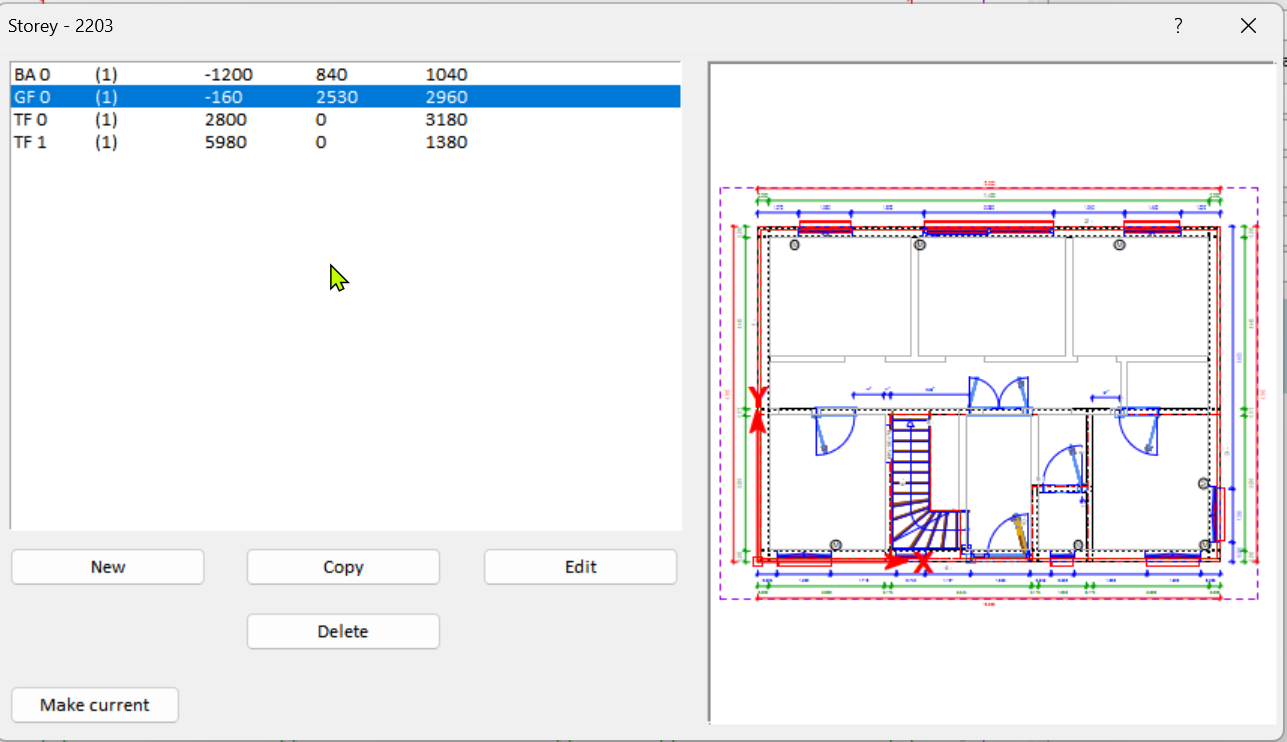Click the red arrows marker on left wall
The height and width of the screenshot is (742, 1287).
coord(758,409)
